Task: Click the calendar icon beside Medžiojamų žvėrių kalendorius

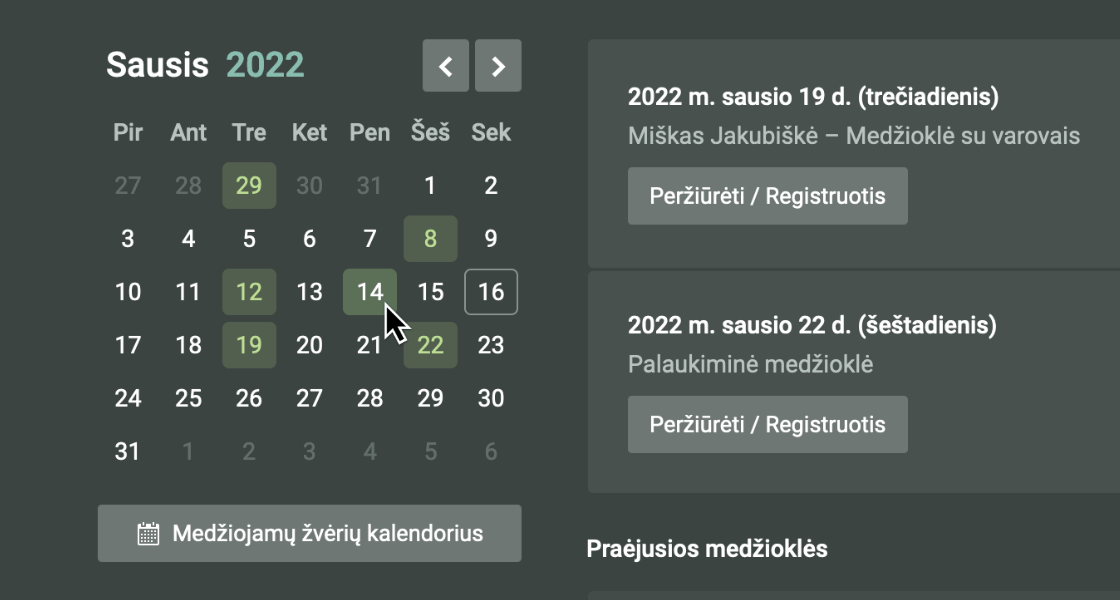Action: click(x=148, y=533)
